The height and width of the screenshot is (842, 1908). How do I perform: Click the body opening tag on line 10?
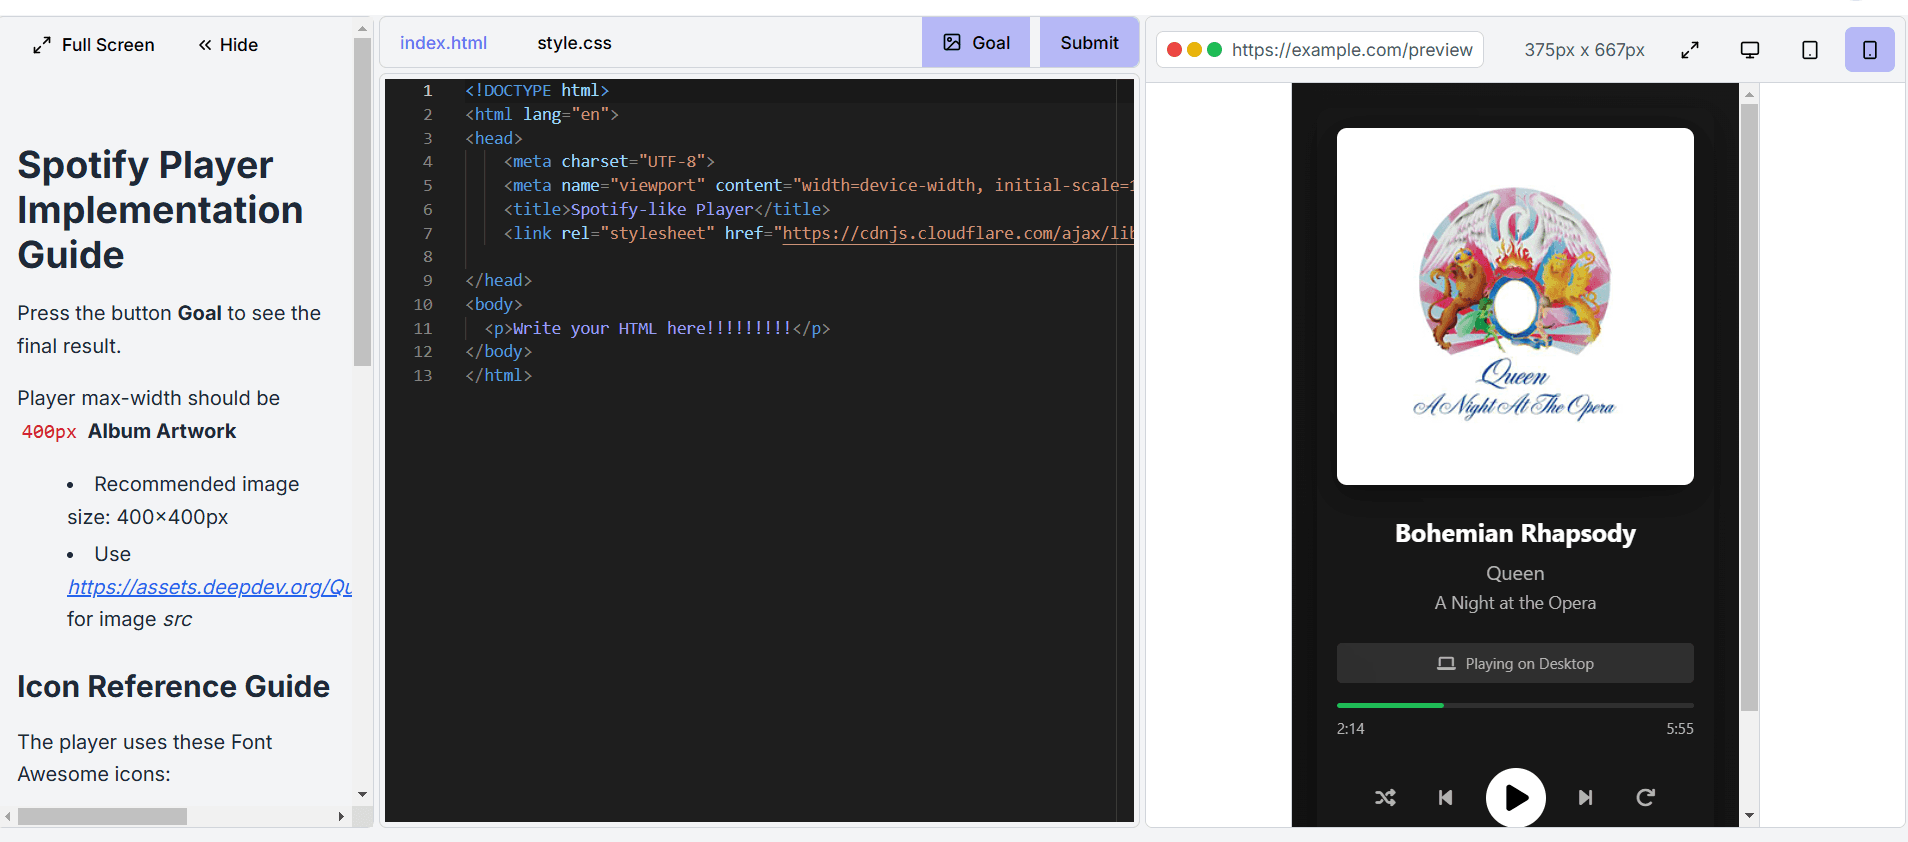tap(494, 304)
